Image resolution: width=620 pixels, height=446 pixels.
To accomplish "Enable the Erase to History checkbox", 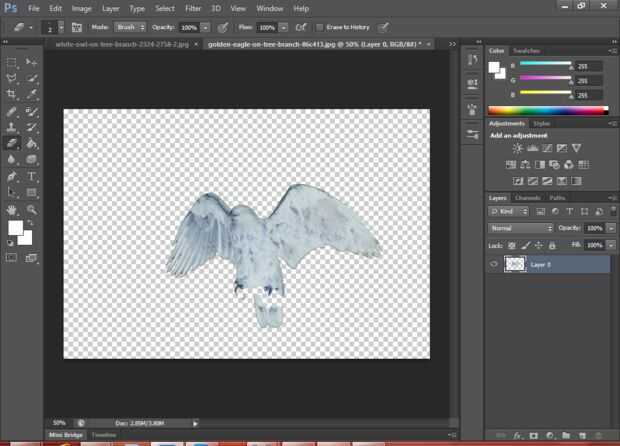I will click(319, 27).
